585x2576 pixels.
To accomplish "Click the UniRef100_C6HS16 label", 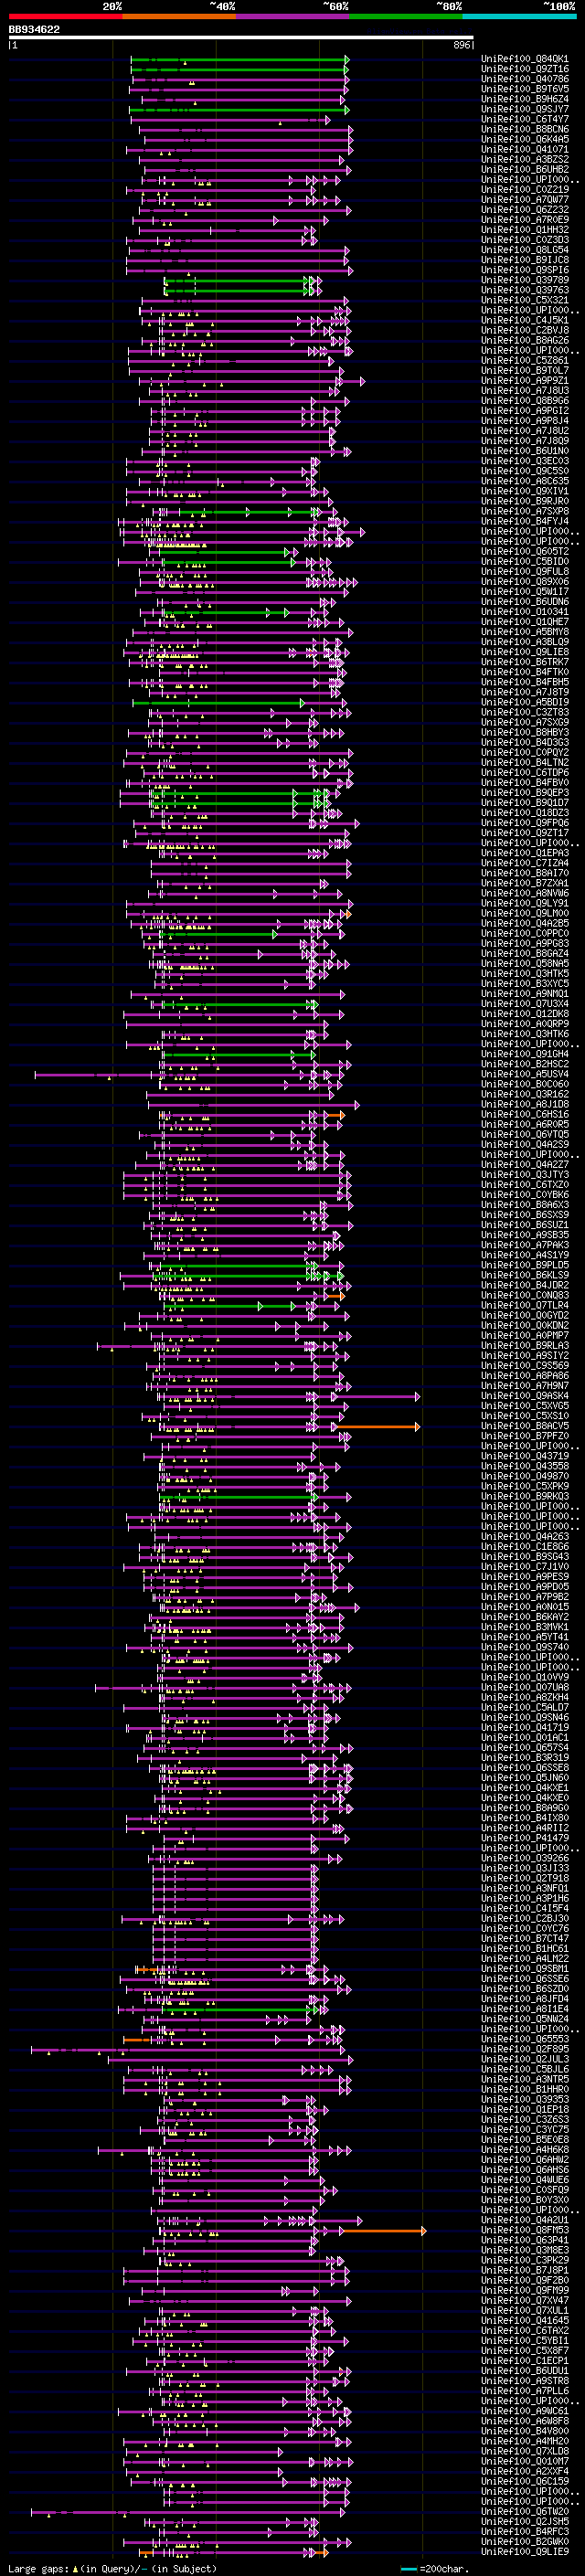I will point(525,1114).
